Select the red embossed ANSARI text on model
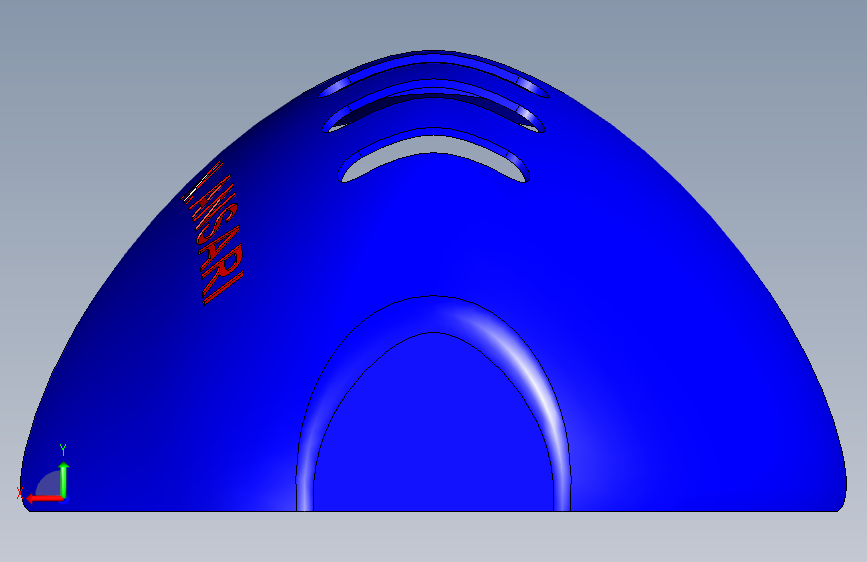The image size is (867, 562). pos(213,233)
